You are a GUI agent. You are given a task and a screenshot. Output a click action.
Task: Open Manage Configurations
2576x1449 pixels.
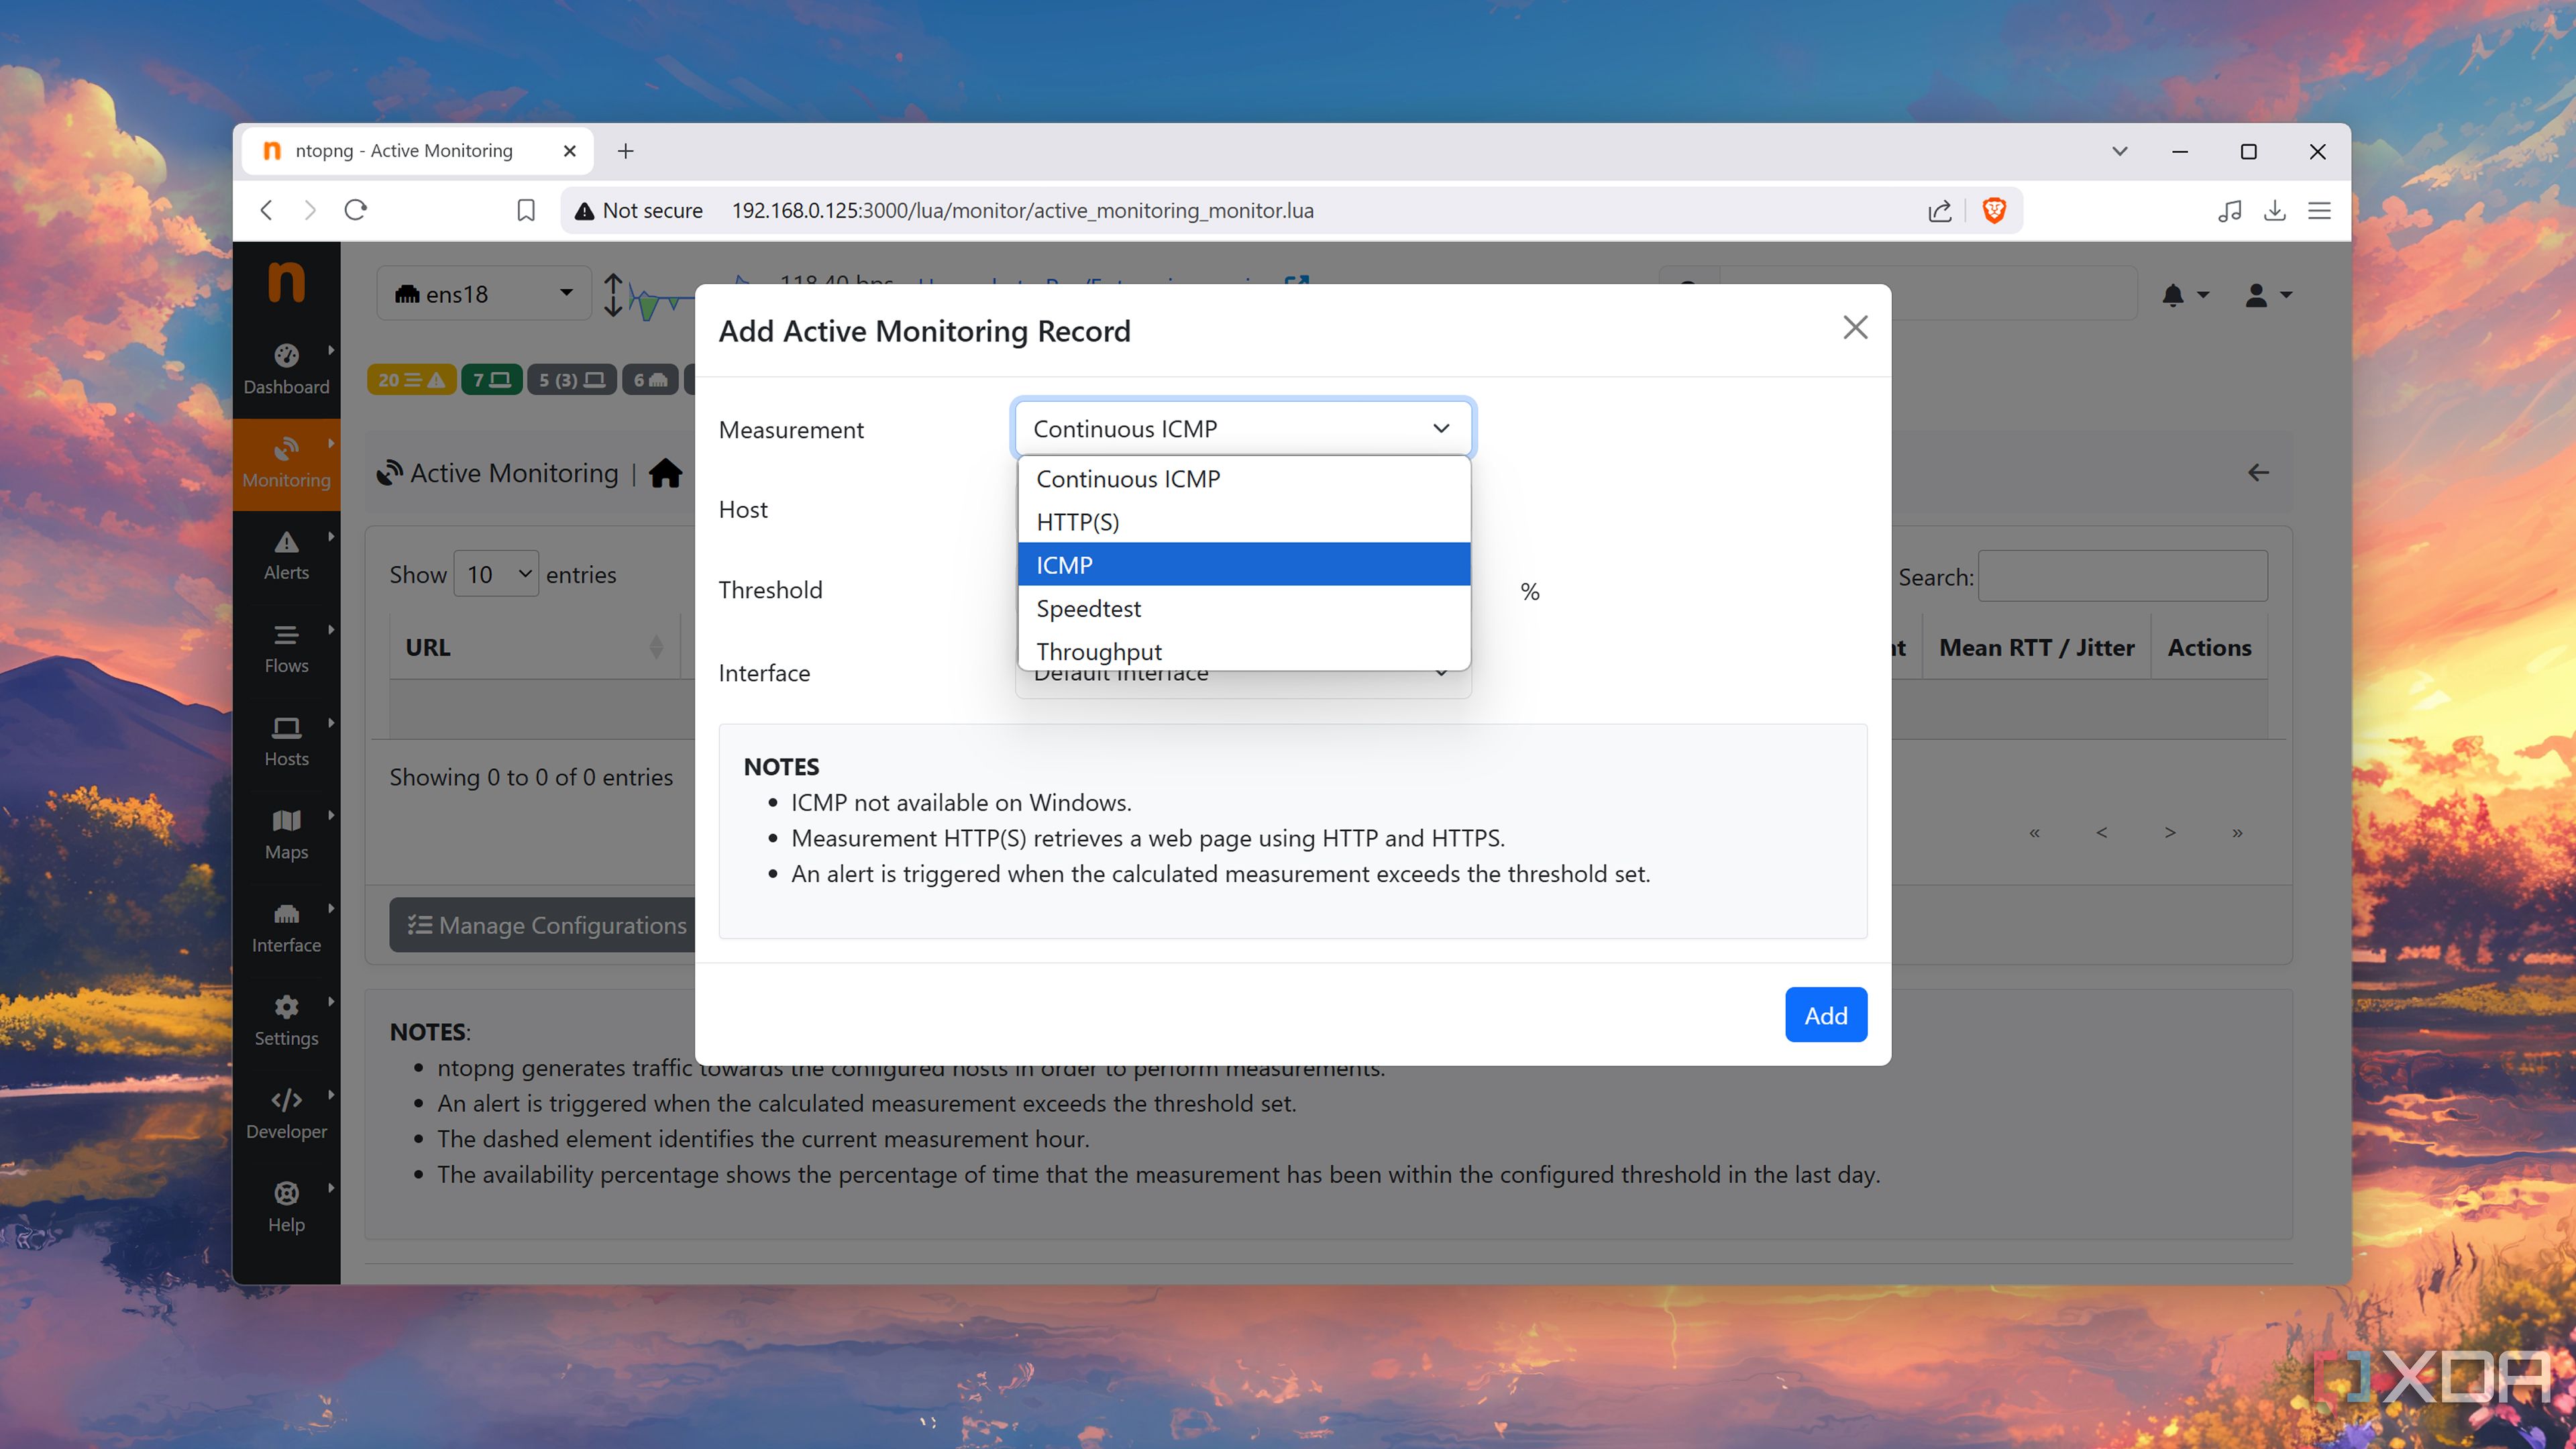click(544, 925)
